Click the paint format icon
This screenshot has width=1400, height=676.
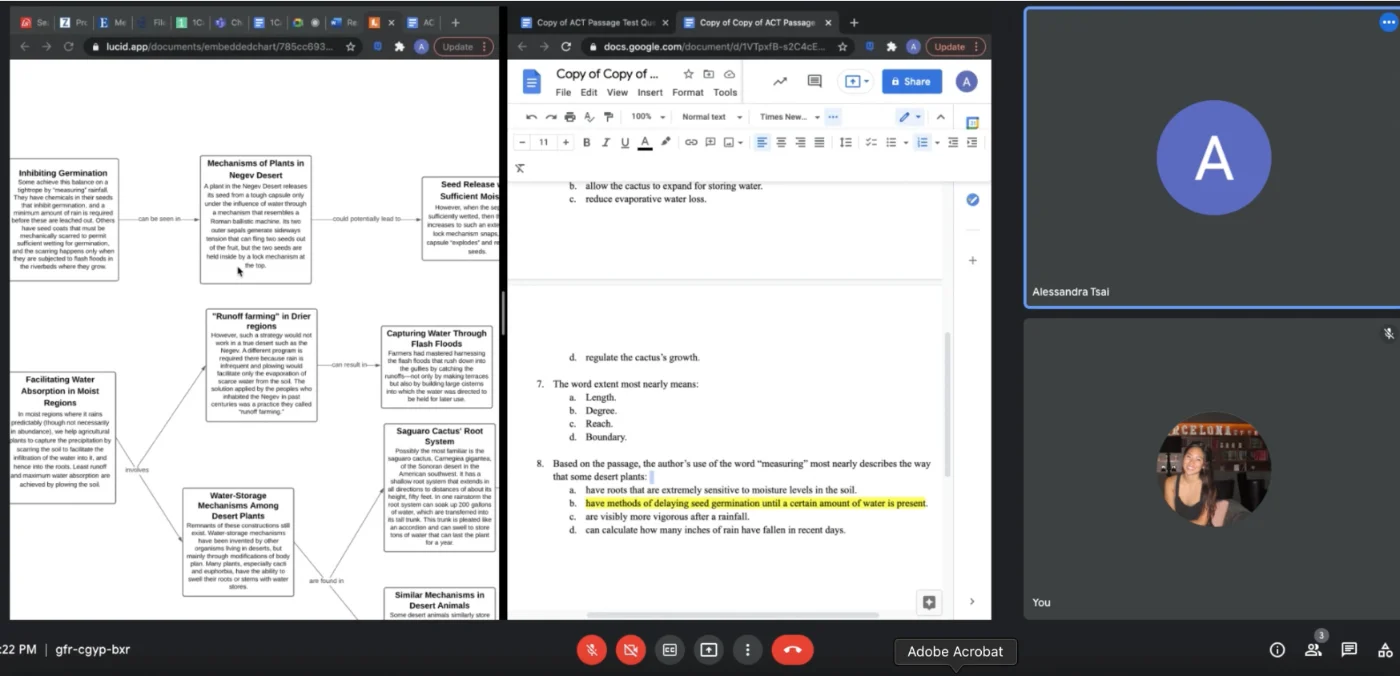pos(608,117)
